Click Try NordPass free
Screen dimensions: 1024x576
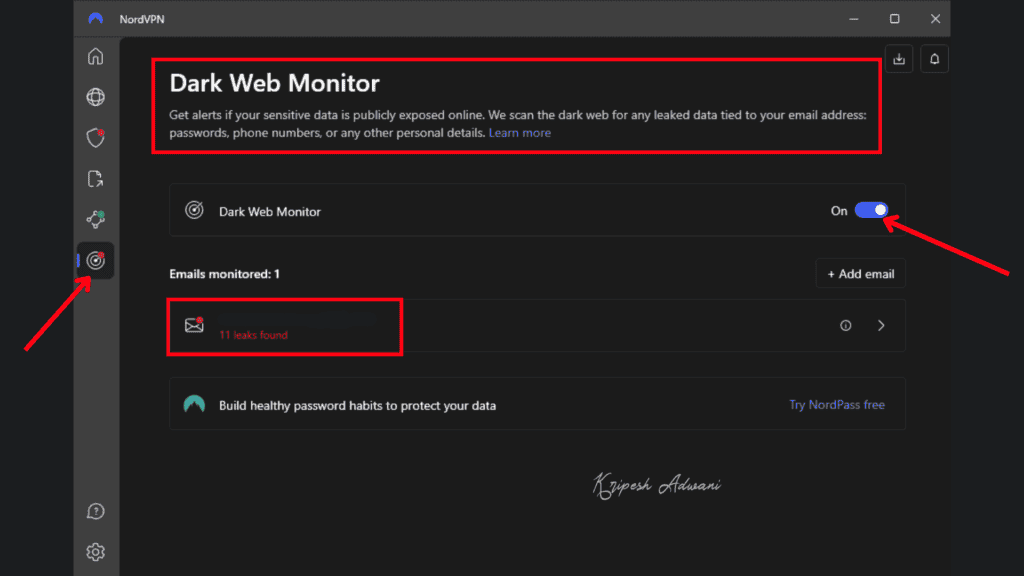coord(836,404)
